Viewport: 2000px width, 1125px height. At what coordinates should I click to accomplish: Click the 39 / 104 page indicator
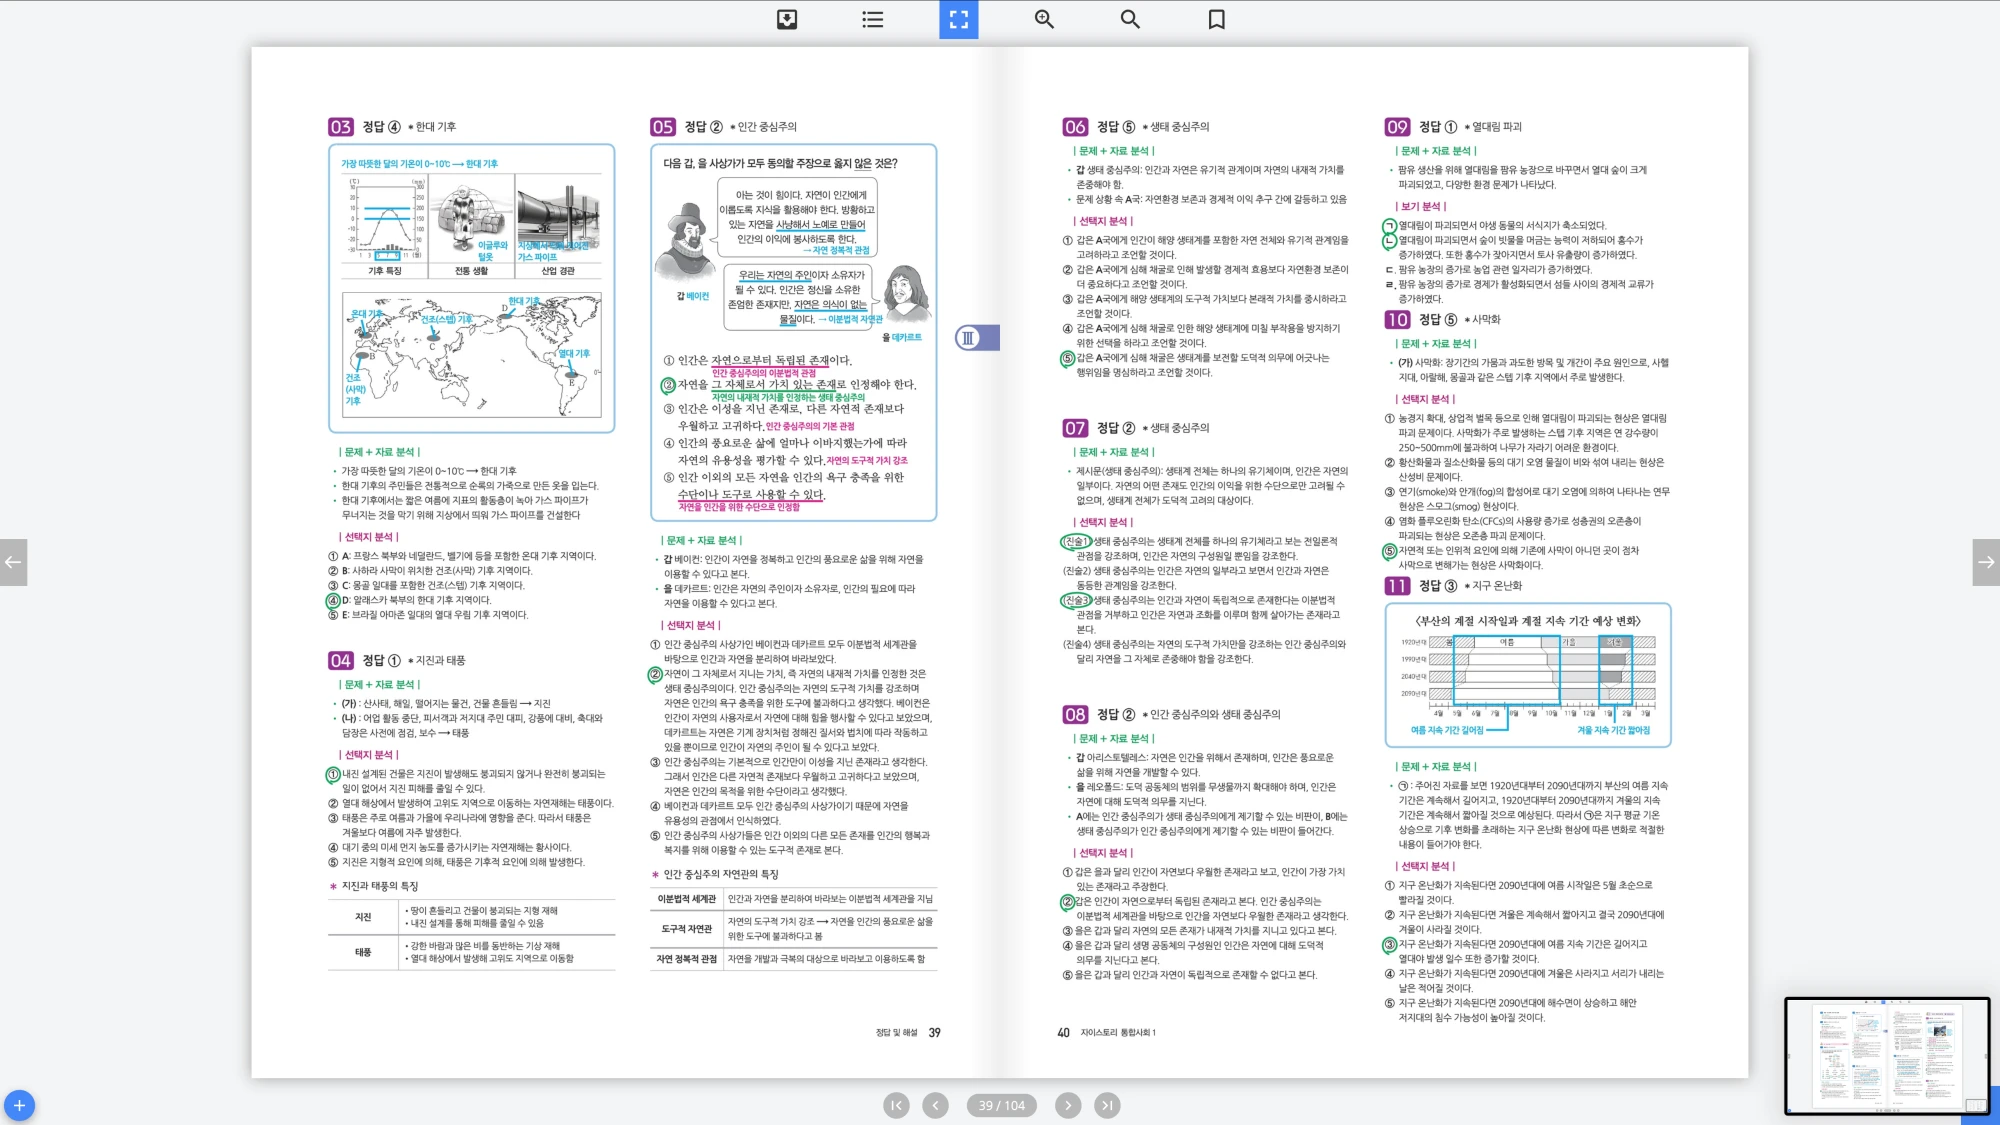click(1001, 1105)
